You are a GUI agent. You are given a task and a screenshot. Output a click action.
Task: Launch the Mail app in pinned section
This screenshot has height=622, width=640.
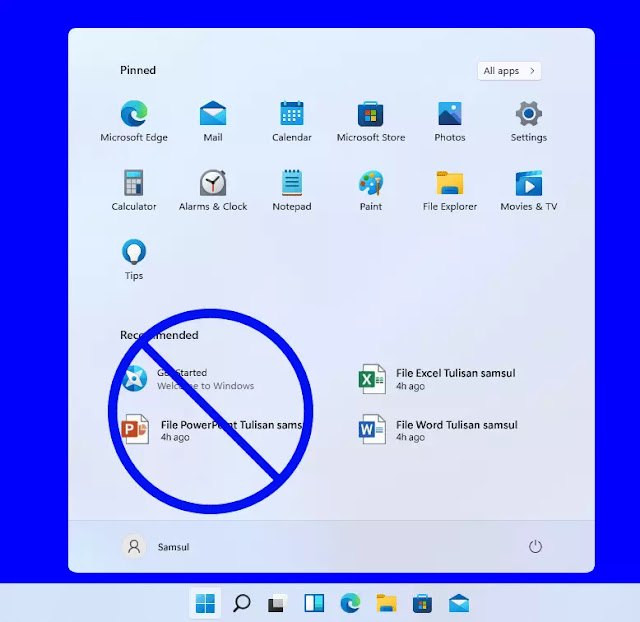click(213, 121)
